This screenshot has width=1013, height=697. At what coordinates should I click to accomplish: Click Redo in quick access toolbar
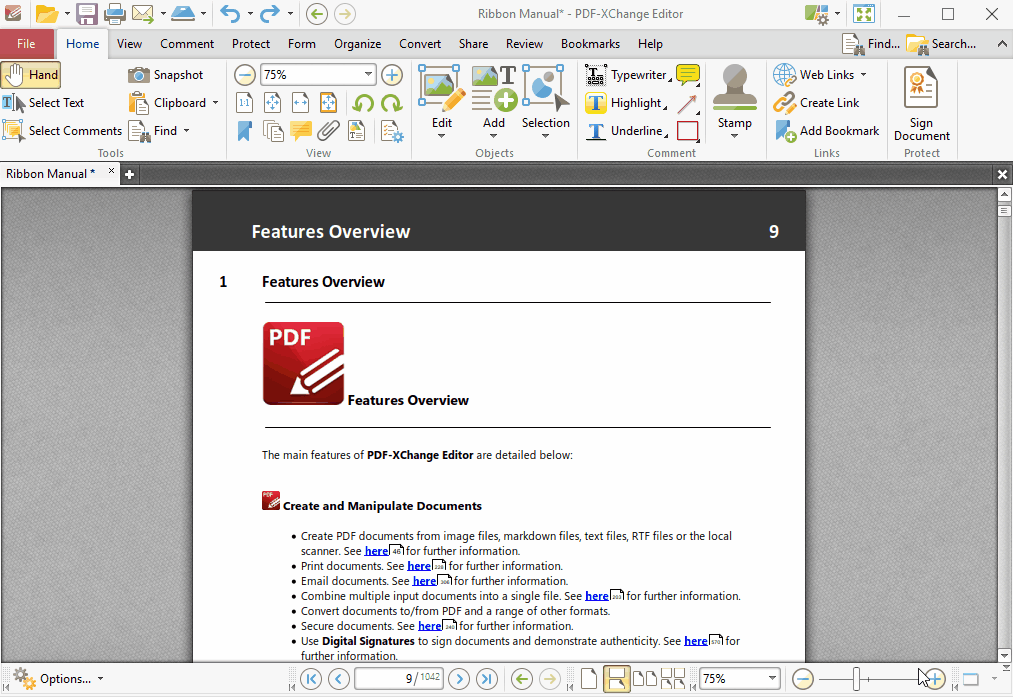tap(270, 14)
